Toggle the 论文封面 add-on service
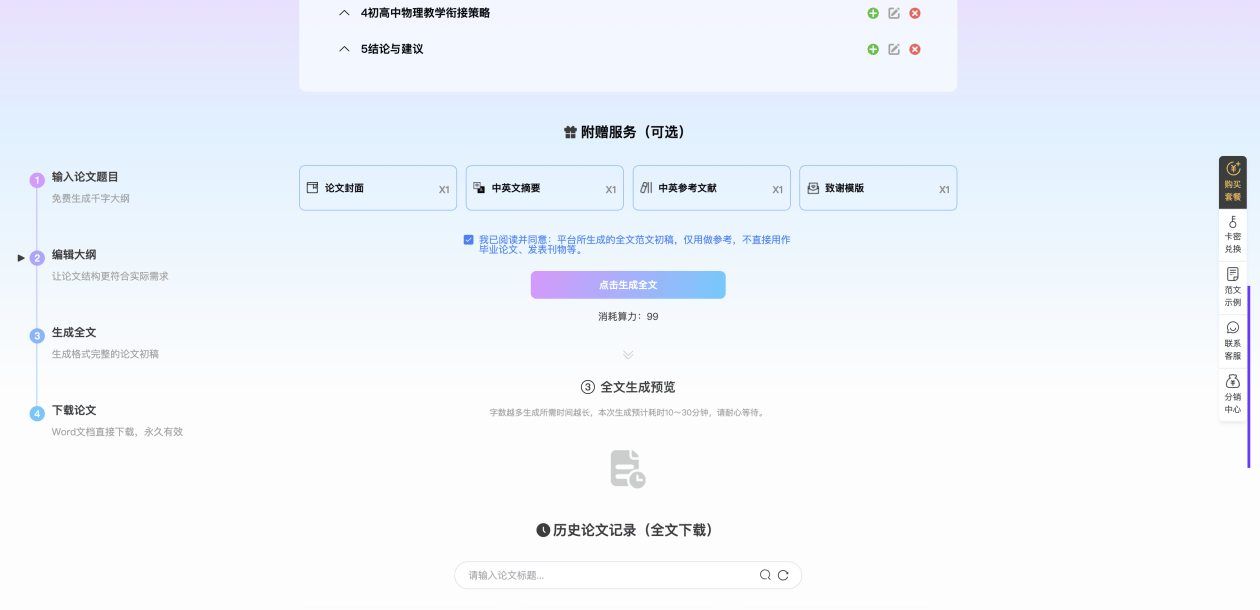1260x610 pixels. (x=378, y=188)
